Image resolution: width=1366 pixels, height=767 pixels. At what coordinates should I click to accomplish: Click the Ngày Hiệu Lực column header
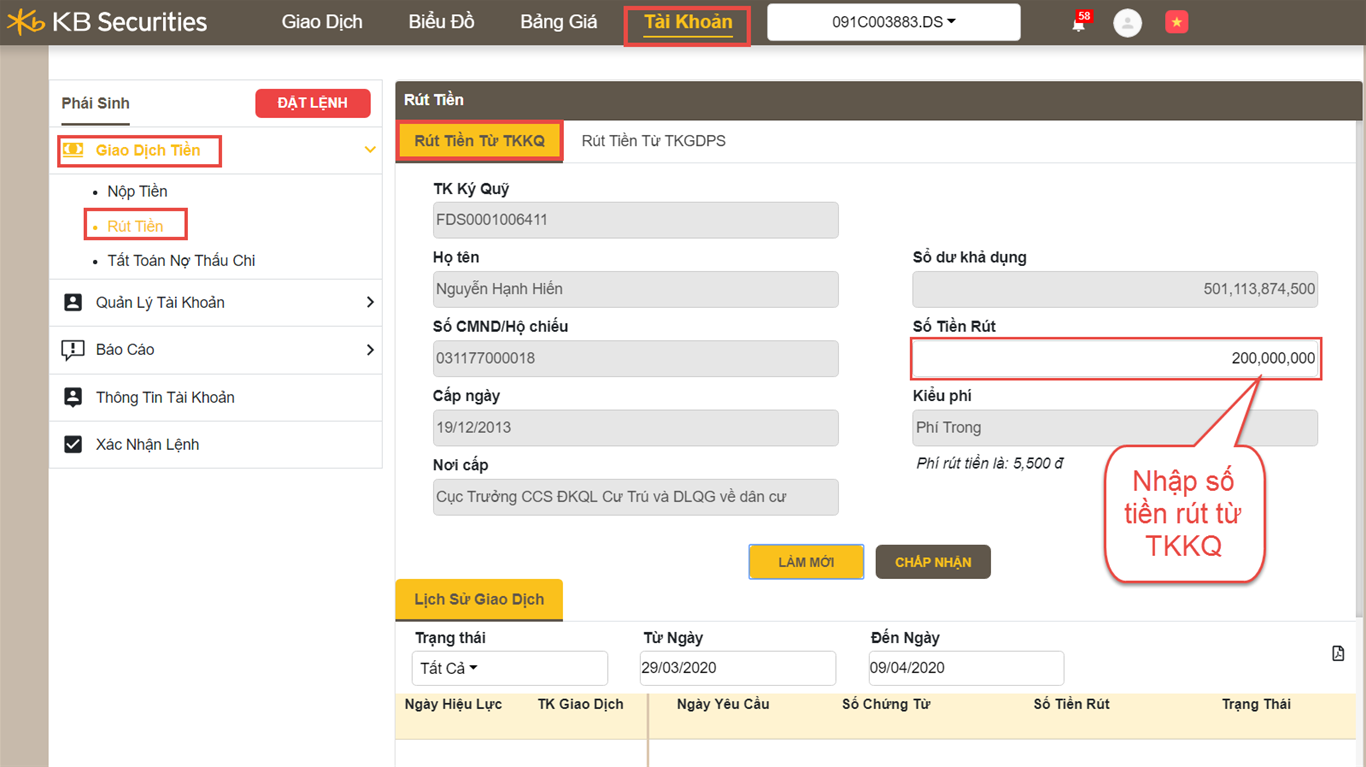(x=453, y=704)
